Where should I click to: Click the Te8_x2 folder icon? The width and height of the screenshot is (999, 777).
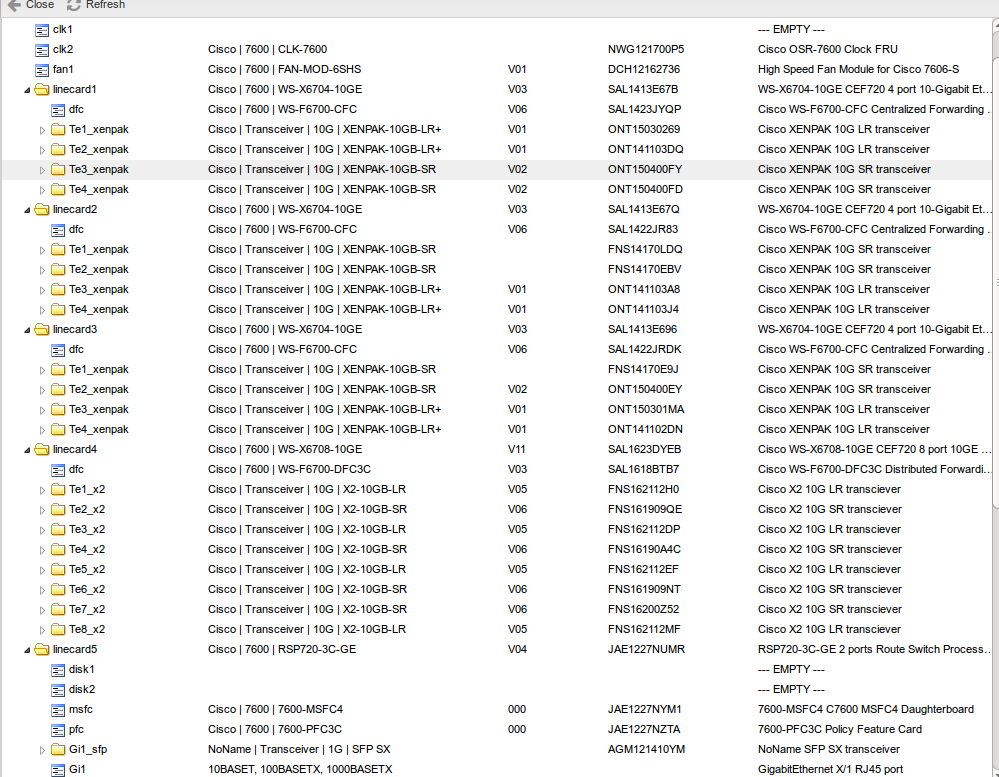pos(58,630)
